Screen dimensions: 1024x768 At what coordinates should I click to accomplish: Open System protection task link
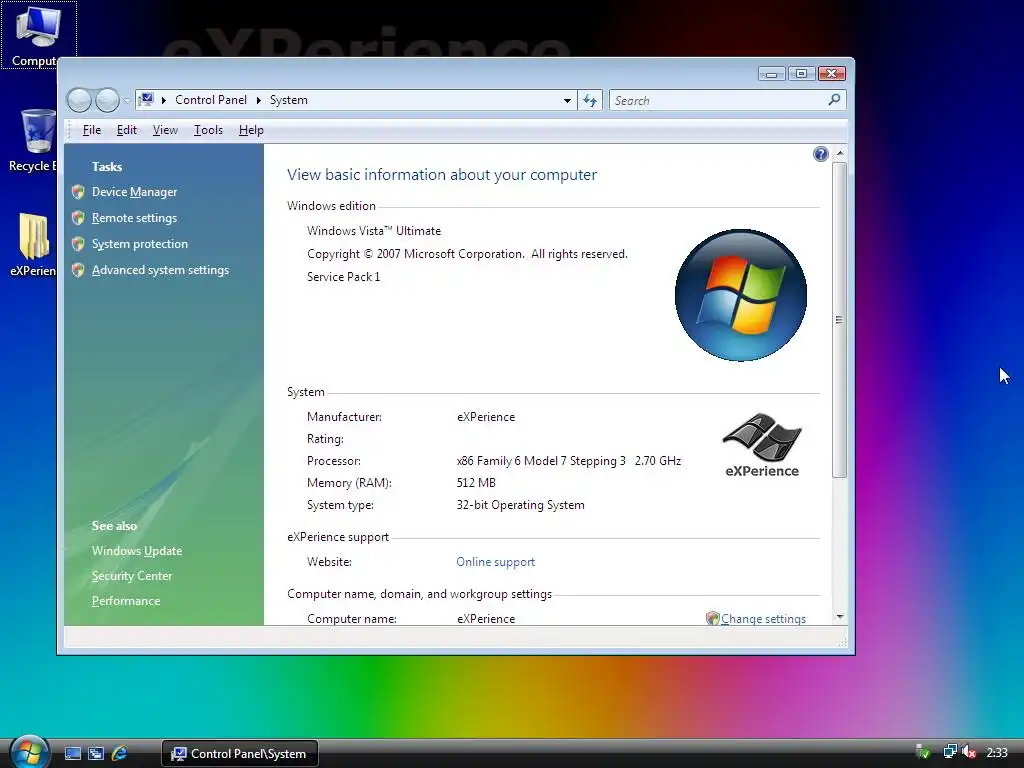tap(140, 244)
